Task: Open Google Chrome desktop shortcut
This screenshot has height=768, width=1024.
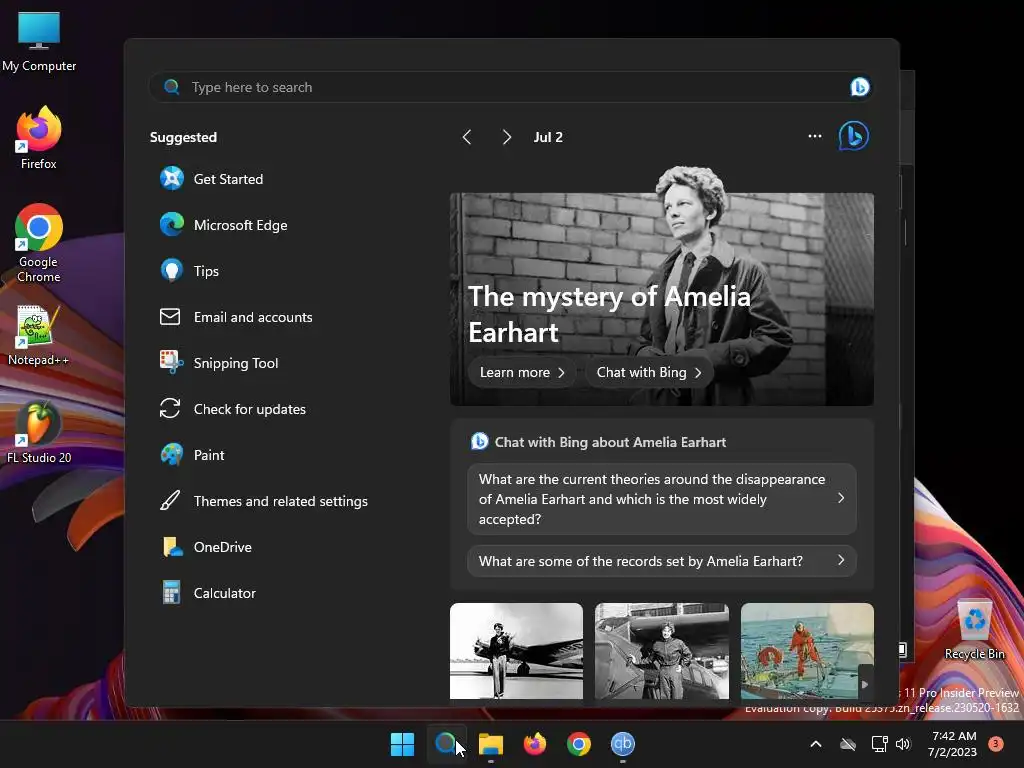Action: [39, 243]
